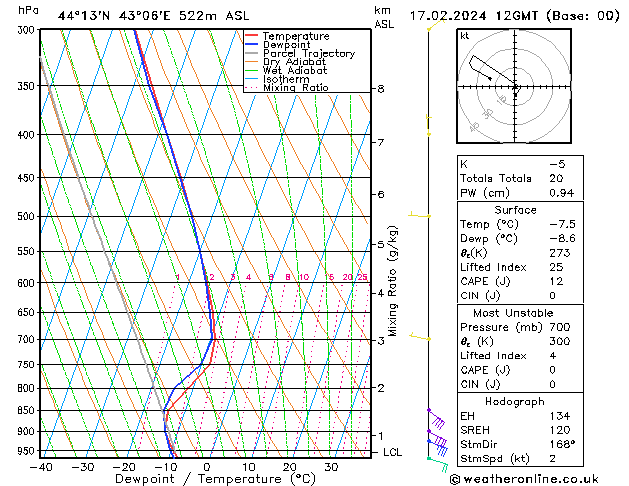Click the surface θe value 273

(560, 253)
